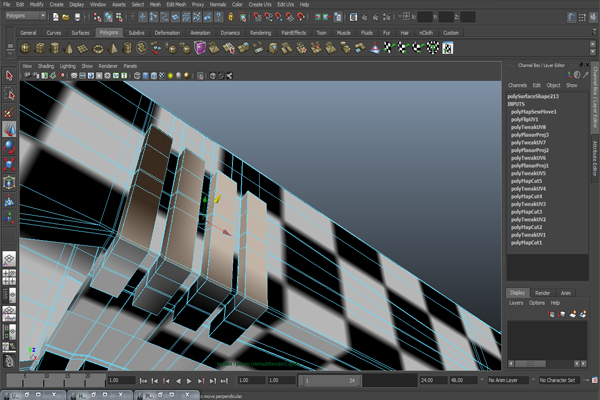Screen dimensions: 600x400
Task: Open the Edit Mesh menu
Action: (x=176, y=5)
